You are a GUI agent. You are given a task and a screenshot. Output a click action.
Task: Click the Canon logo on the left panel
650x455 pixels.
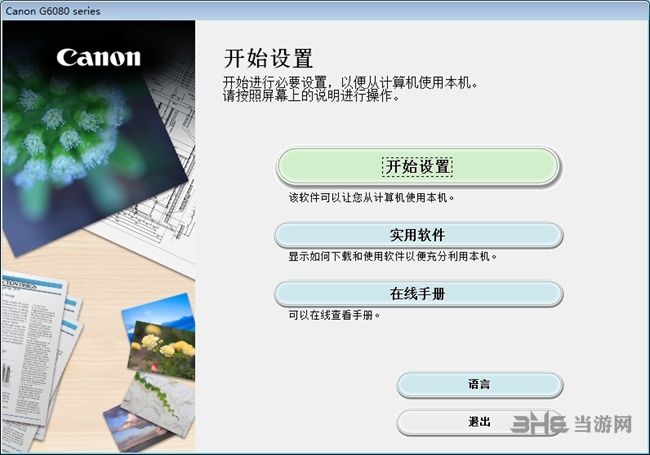click(99, 57)
